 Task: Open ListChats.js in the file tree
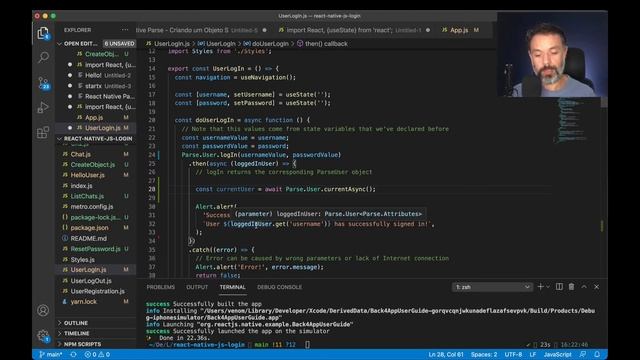coord(96,196)
